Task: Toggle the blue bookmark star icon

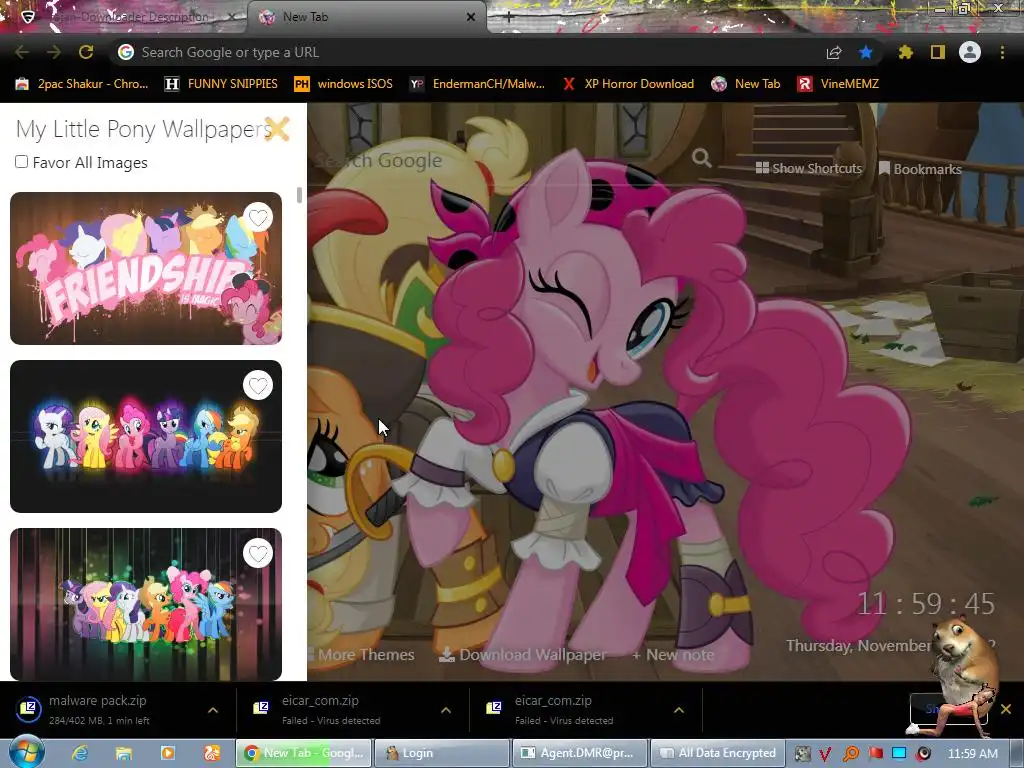Action: (866, 52)
